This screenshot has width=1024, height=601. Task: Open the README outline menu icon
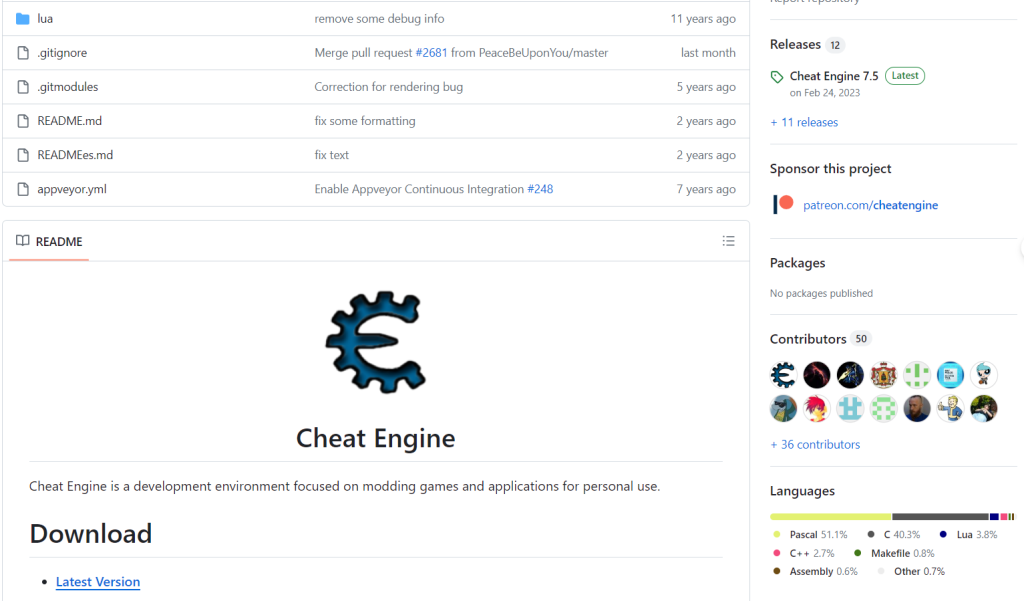point(728,241)
